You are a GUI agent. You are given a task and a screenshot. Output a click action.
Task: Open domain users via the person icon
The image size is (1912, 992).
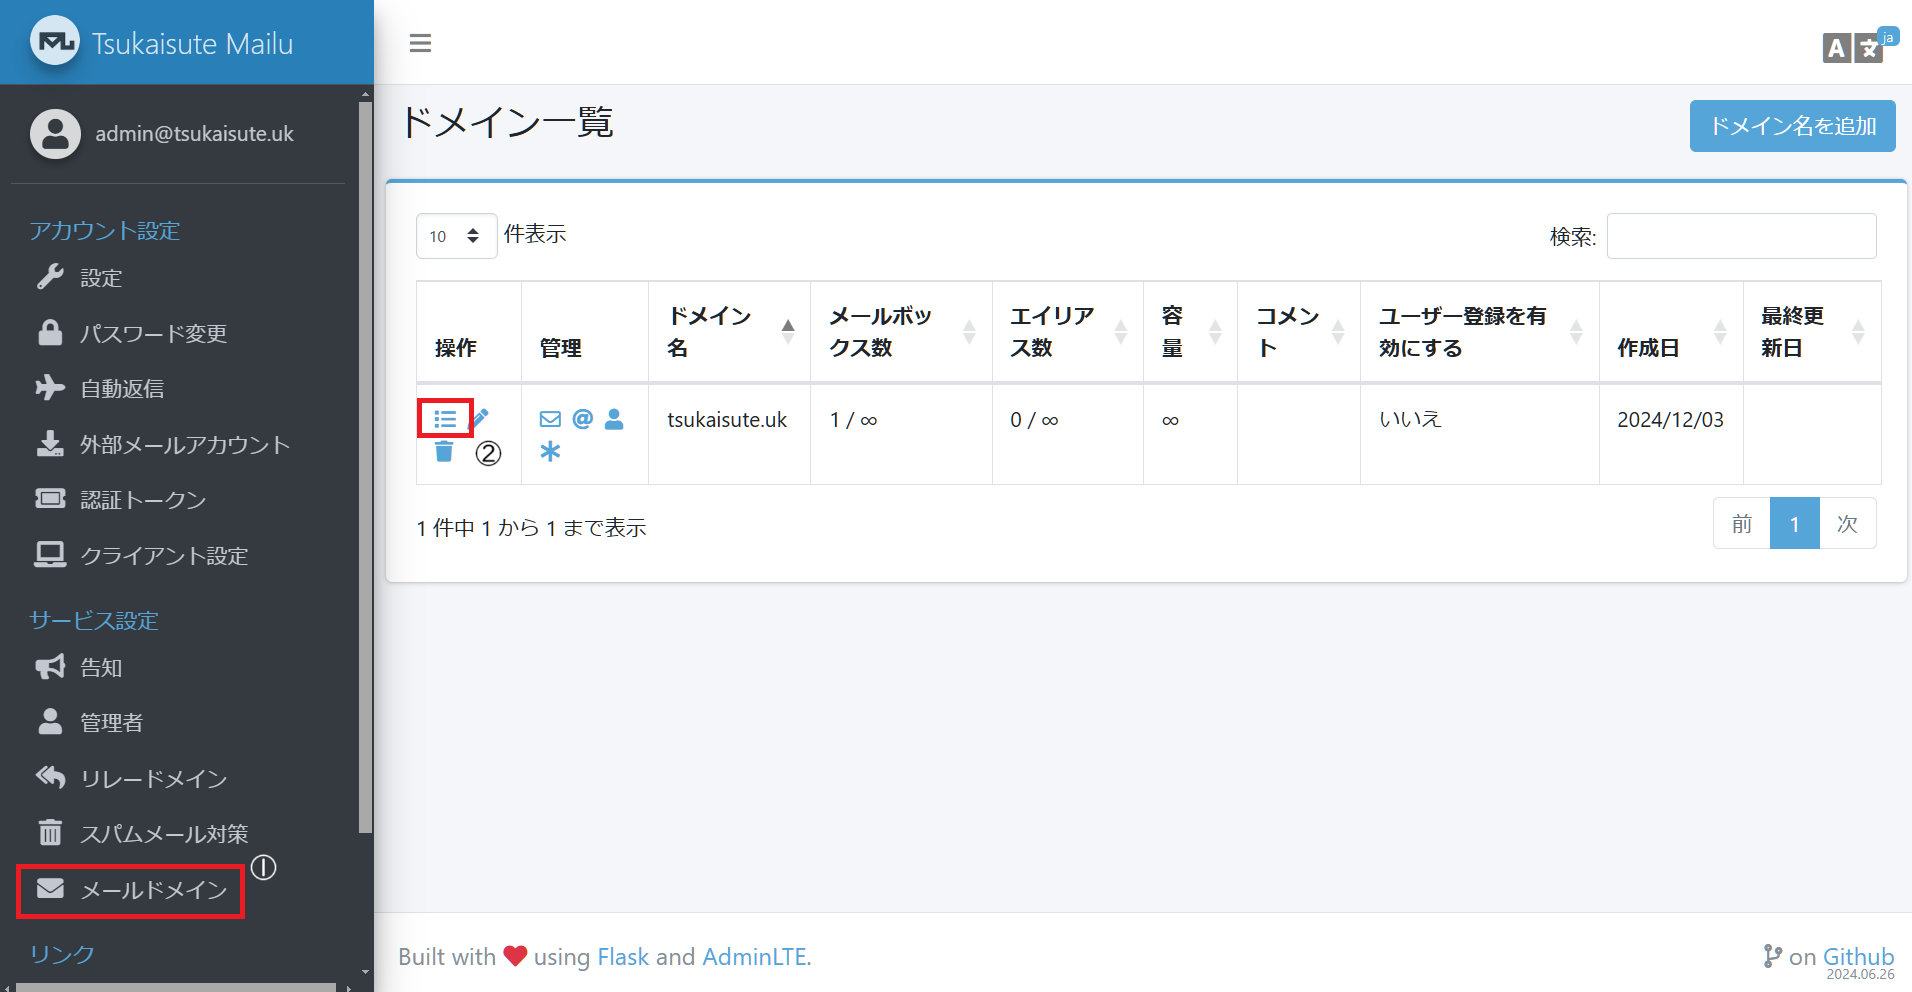pyautogui.click(x=614, y=419)
